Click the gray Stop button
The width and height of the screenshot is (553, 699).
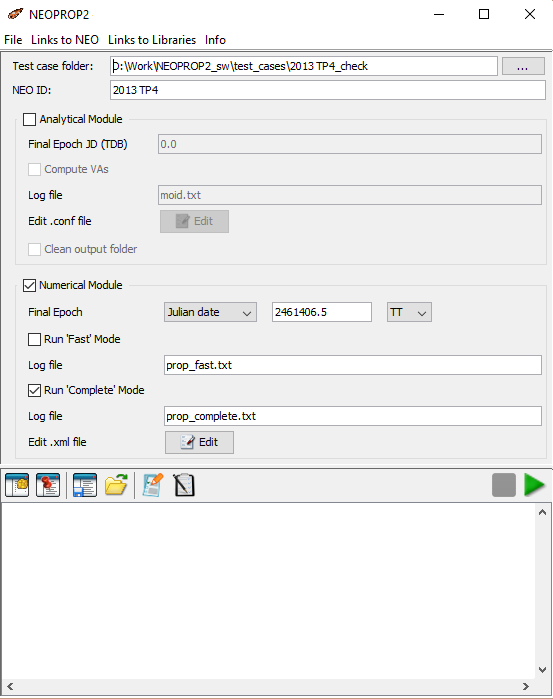504,485
